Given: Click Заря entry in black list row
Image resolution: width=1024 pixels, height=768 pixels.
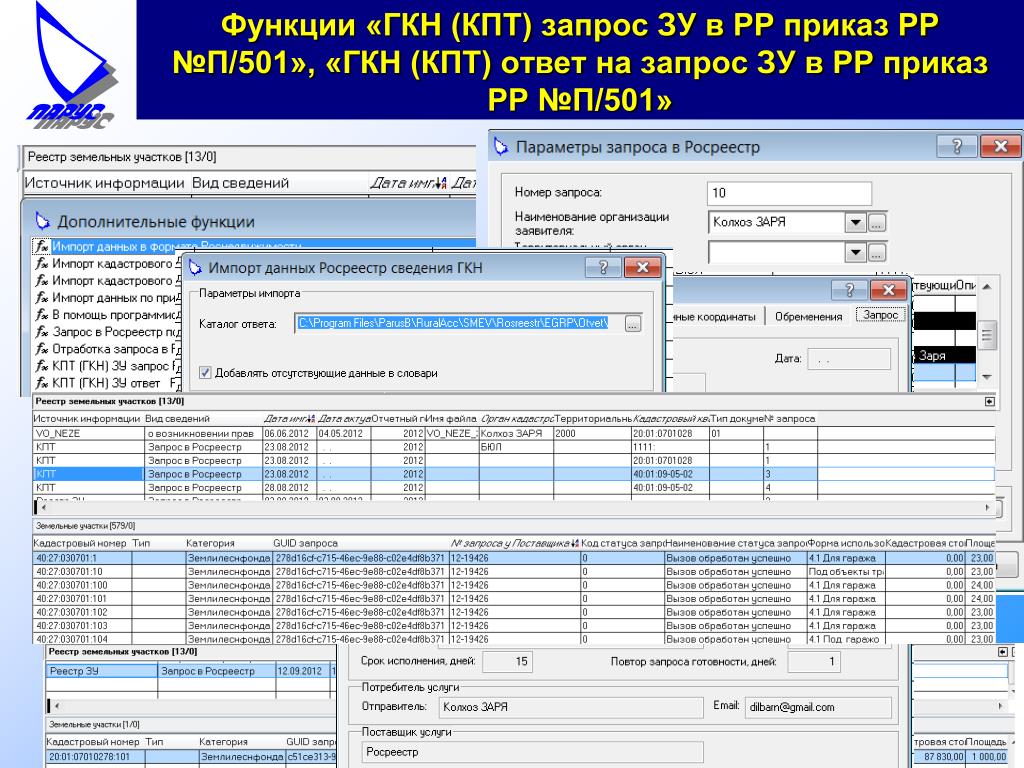Looking at the screenshot, I should (x=944, y=355).
